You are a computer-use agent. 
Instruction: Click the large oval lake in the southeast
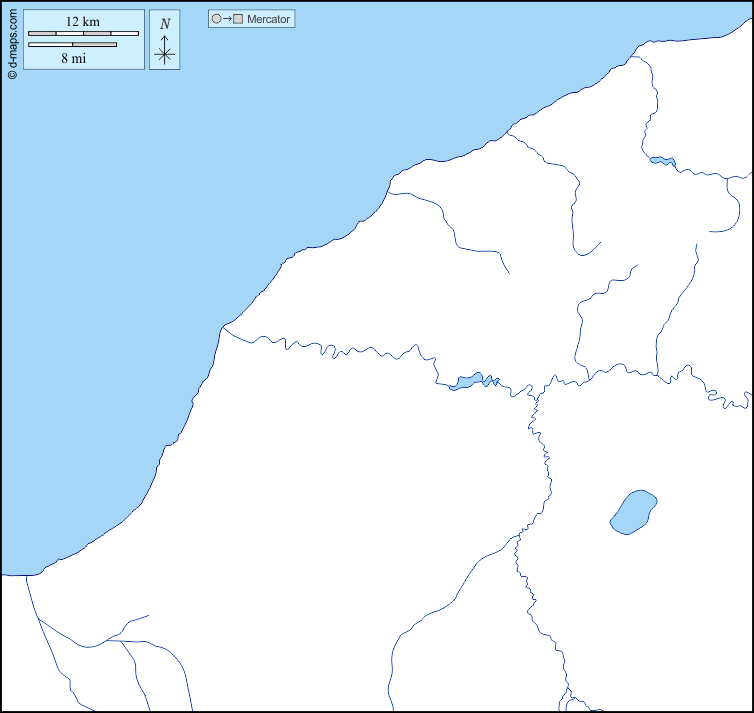[x=633, y=512]
